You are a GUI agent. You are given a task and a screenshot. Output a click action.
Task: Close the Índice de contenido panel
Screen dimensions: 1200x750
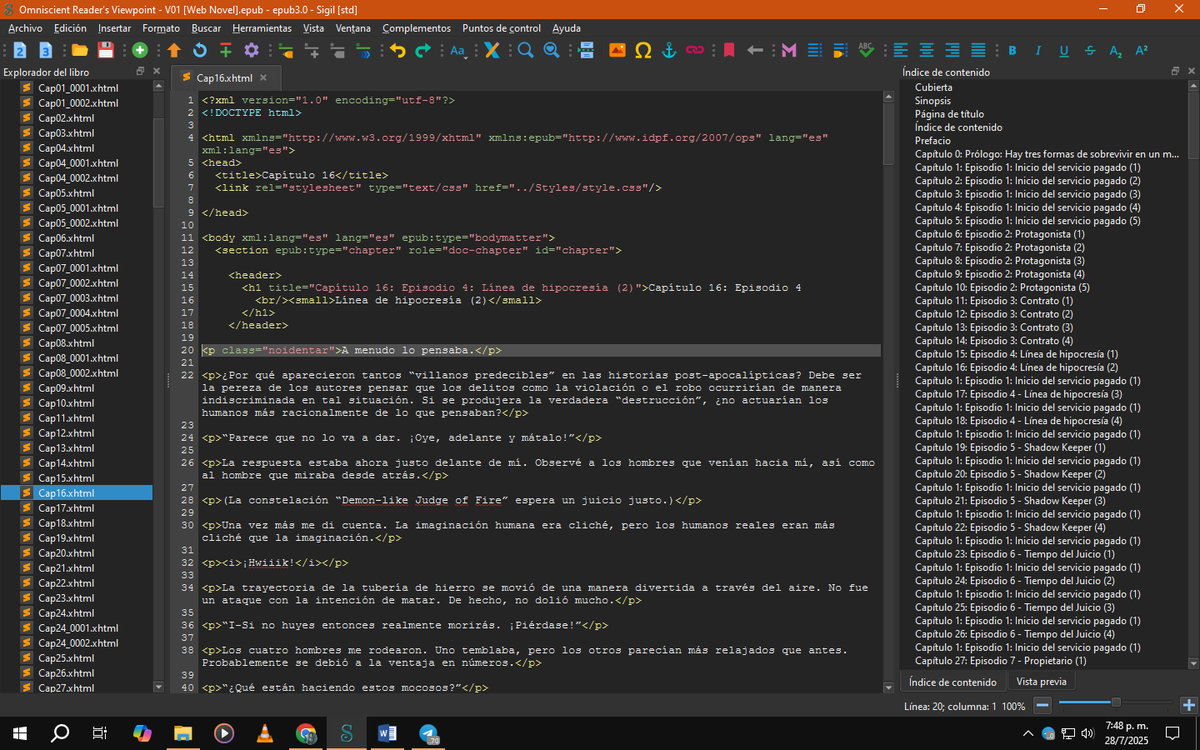1190,72
